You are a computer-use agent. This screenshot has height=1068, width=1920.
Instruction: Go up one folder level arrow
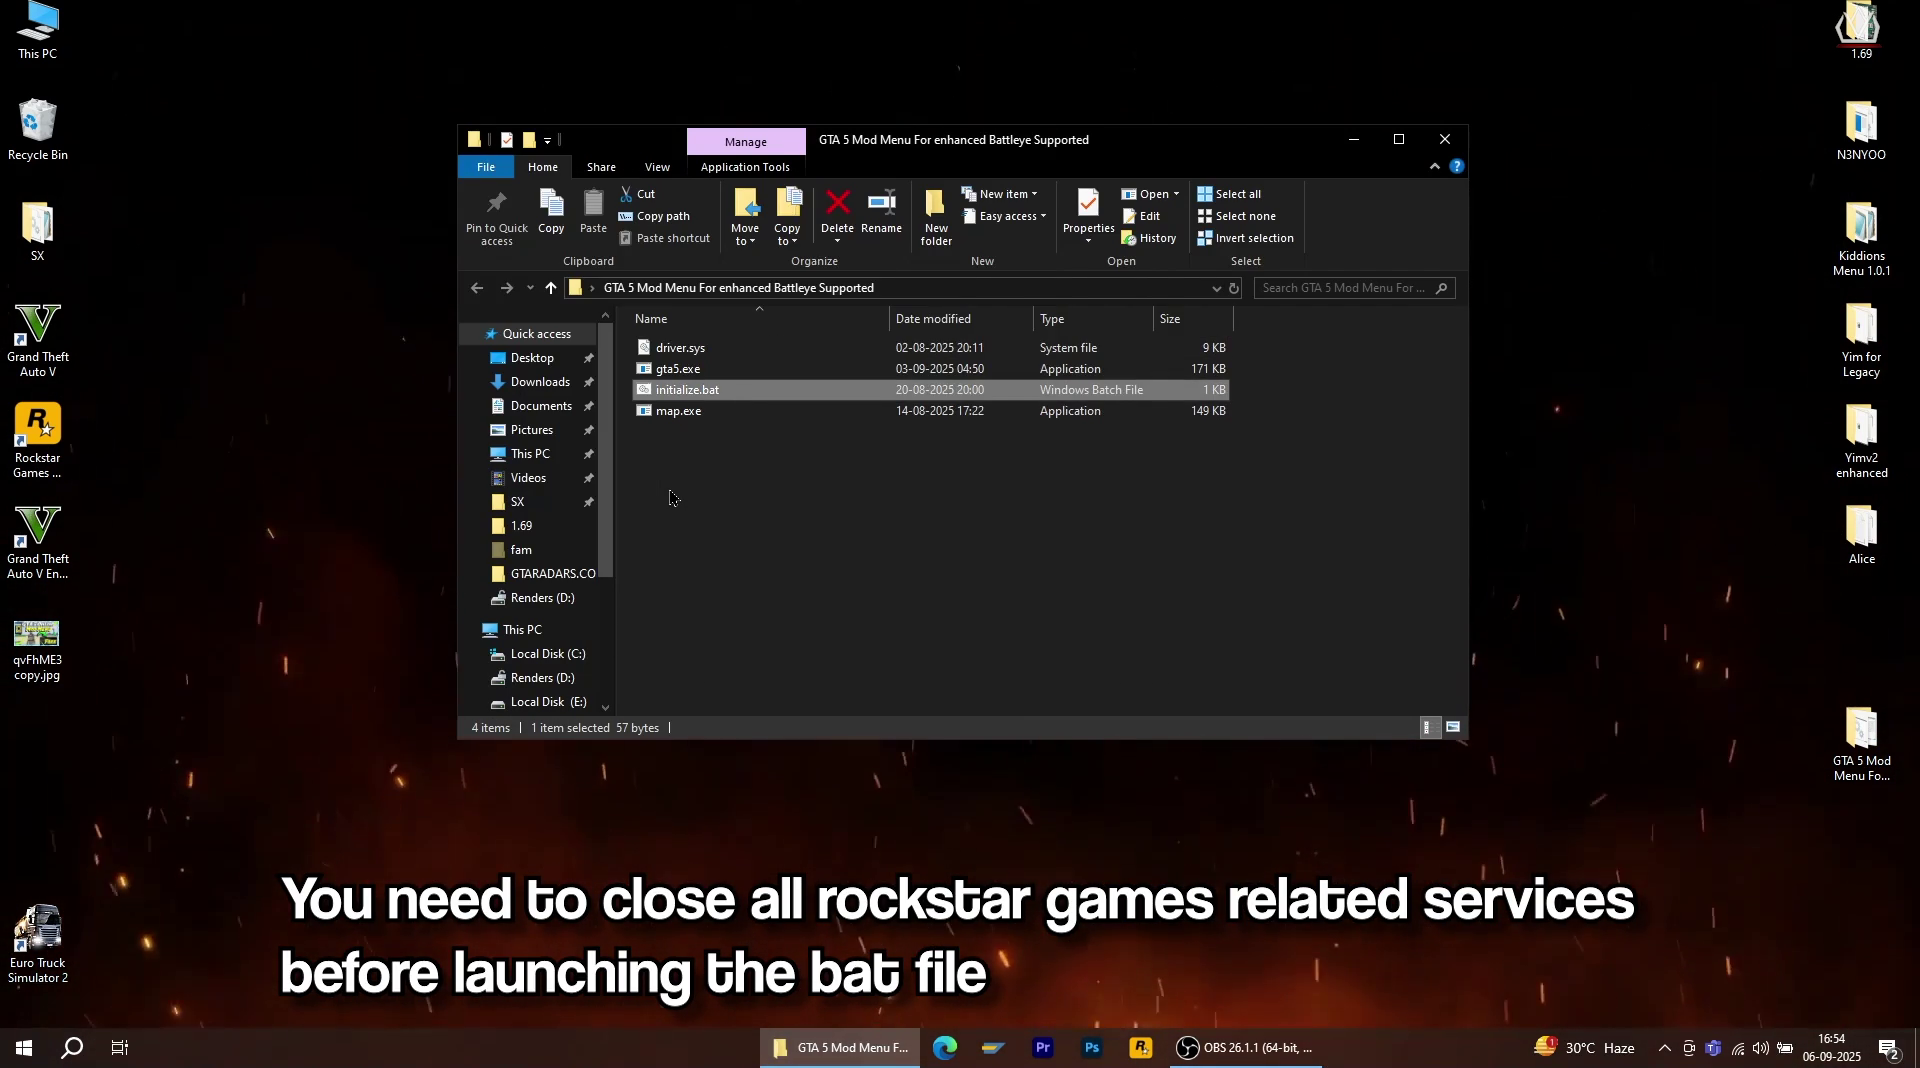551,289
